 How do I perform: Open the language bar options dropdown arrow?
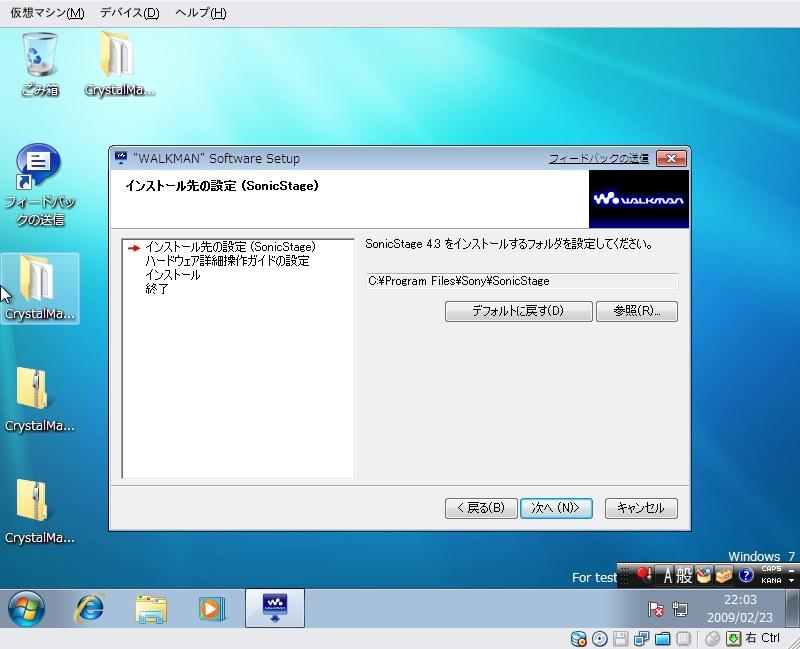click(x=792, y=581)
